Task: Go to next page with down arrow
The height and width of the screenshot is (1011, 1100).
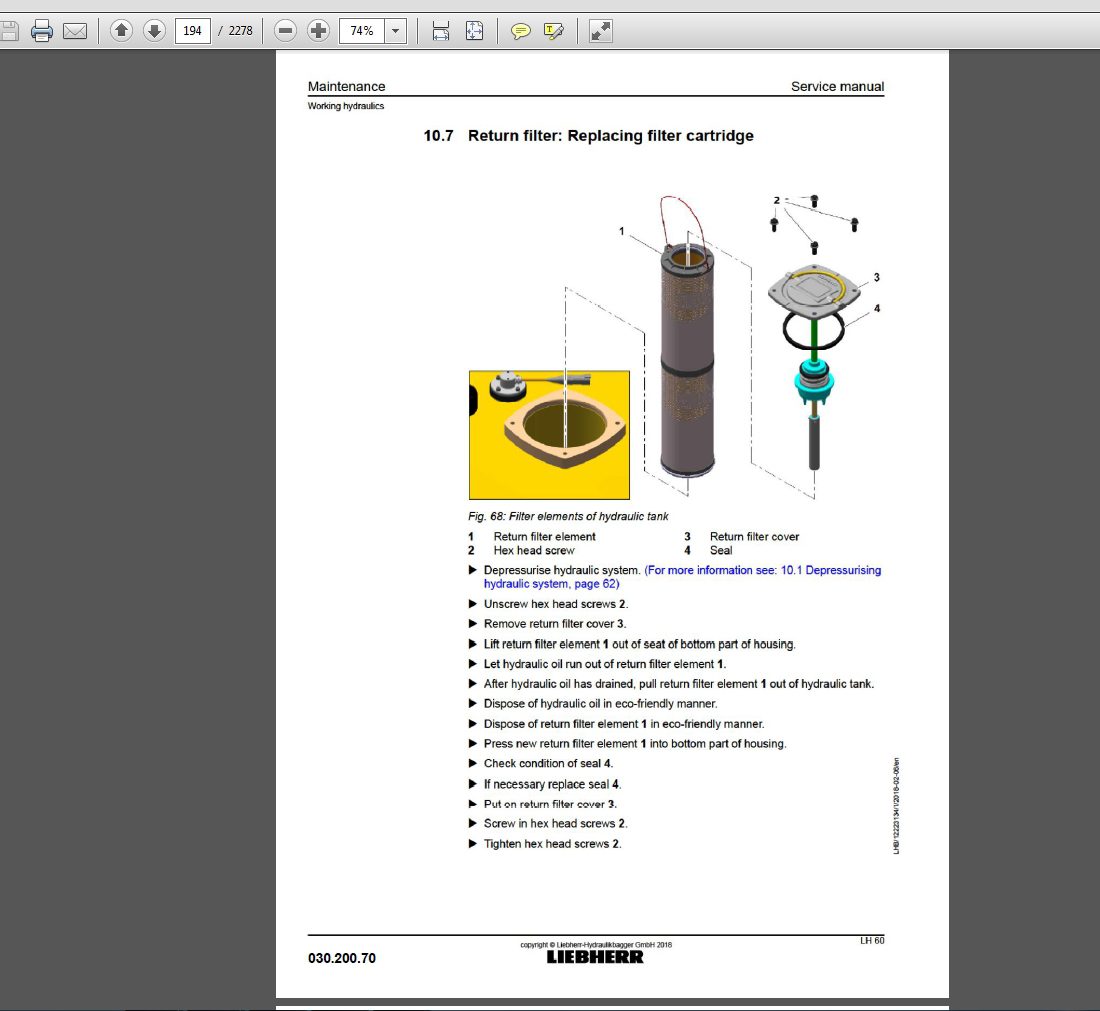Action: [x=154, y=30]
